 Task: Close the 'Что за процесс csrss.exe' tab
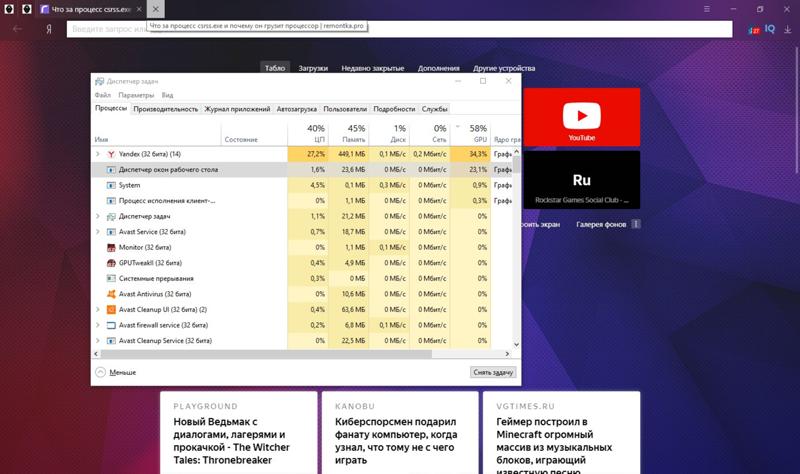point(139,9)
